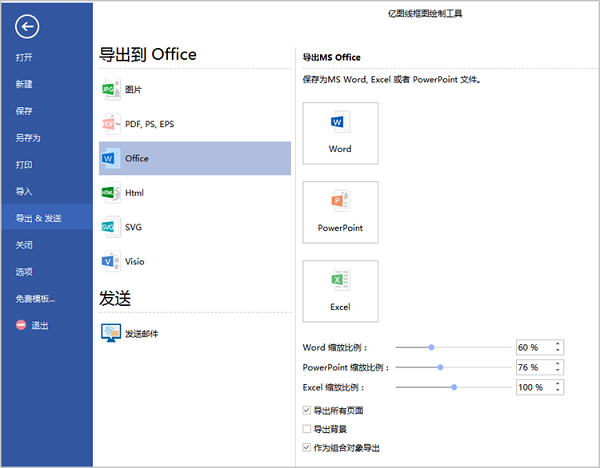Click the 退出 label in sidebar
This screenshot has height=468, width=600.
click(x=40, y=326)
